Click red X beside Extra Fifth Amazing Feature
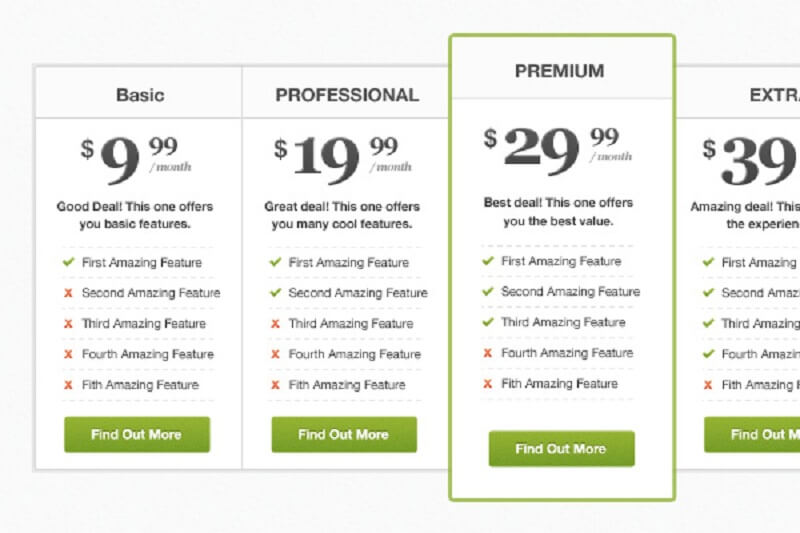This screenshot has height=533, width=800. tap(708, 385)
